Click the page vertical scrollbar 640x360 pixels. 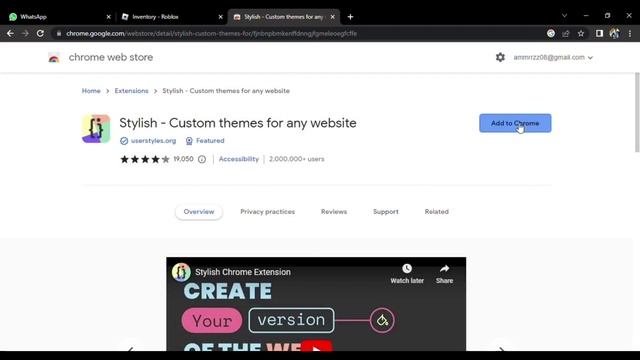coord(637,112)
